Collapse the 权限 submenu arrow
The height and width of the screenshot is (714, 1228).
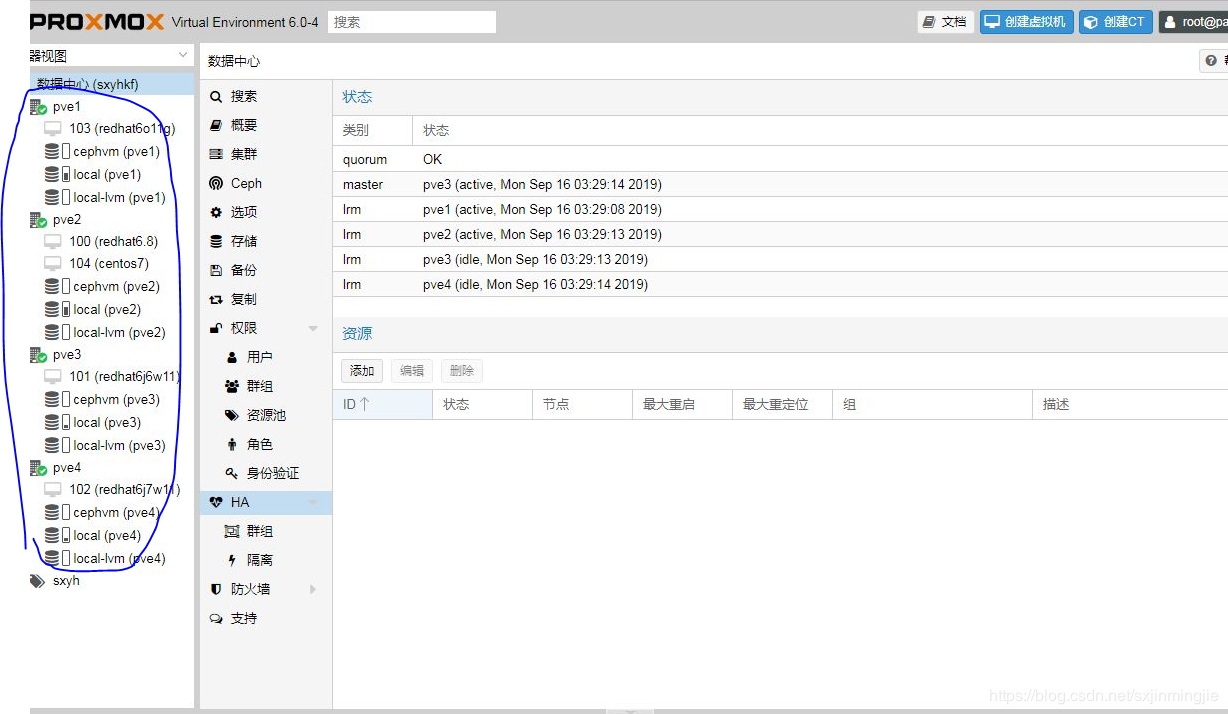(313, 329)
